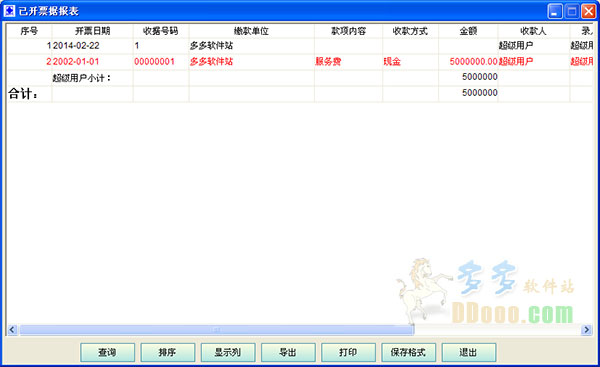Click the 显示列 button
Image resolution: width=600 pixels, height=367 pixels.
click(x=228, y=352)
